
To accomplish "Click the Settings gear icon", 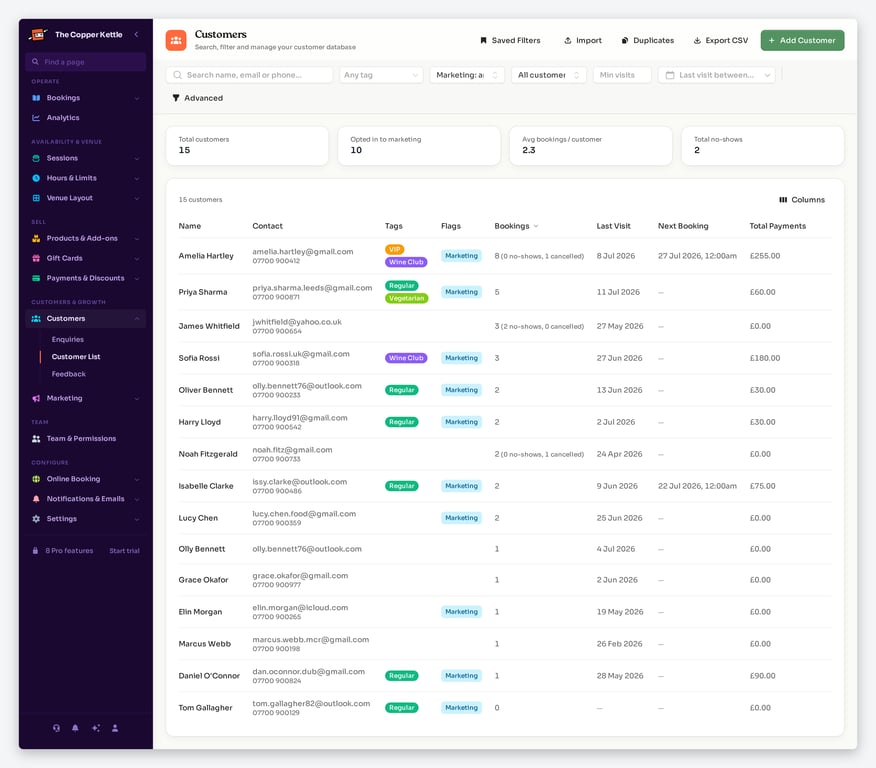I will 36,519.
